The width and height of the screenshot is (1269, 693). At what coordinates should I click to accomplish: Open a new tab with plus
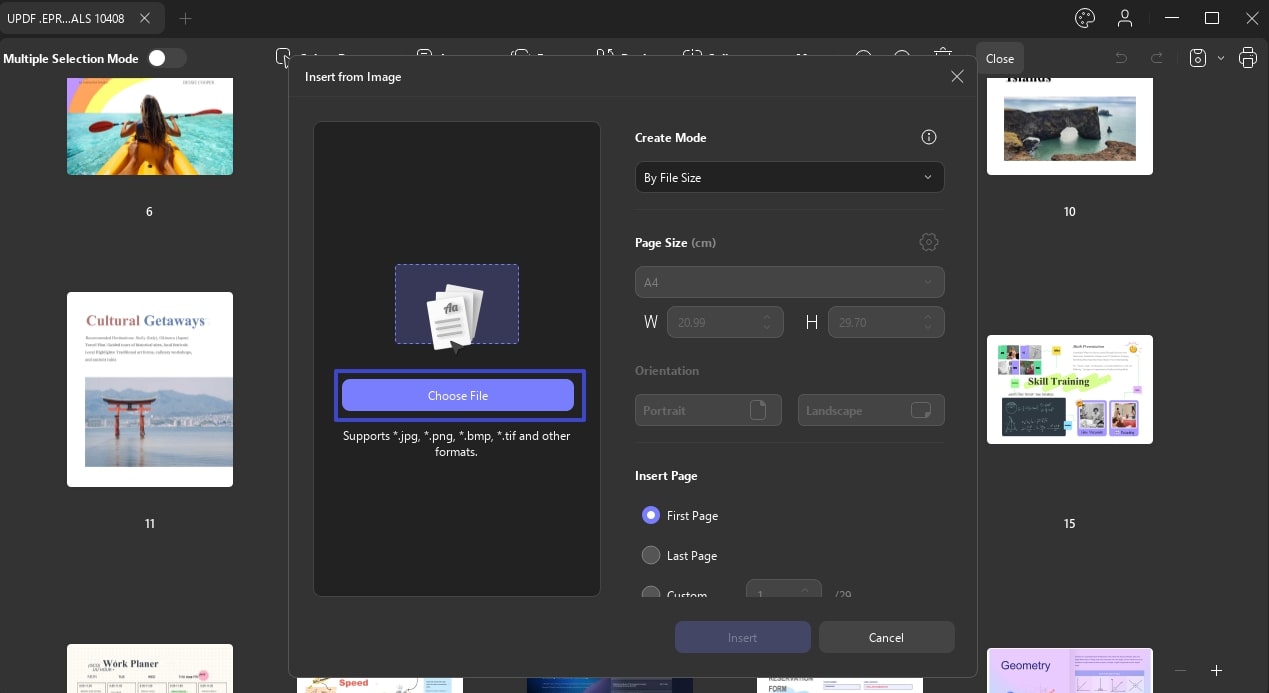[185, 18]
